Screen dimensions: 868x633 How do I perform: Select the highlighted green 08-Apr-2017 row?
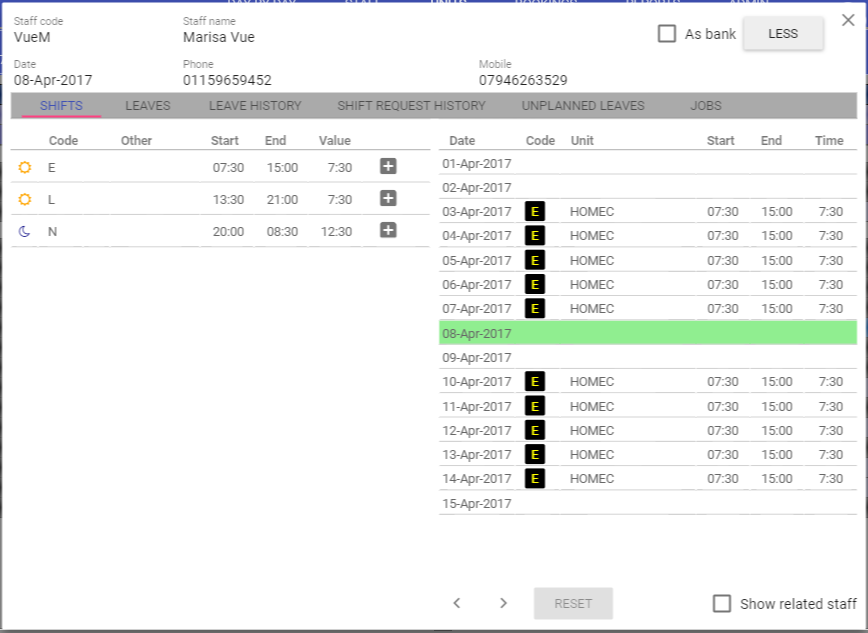click(647, 333)
